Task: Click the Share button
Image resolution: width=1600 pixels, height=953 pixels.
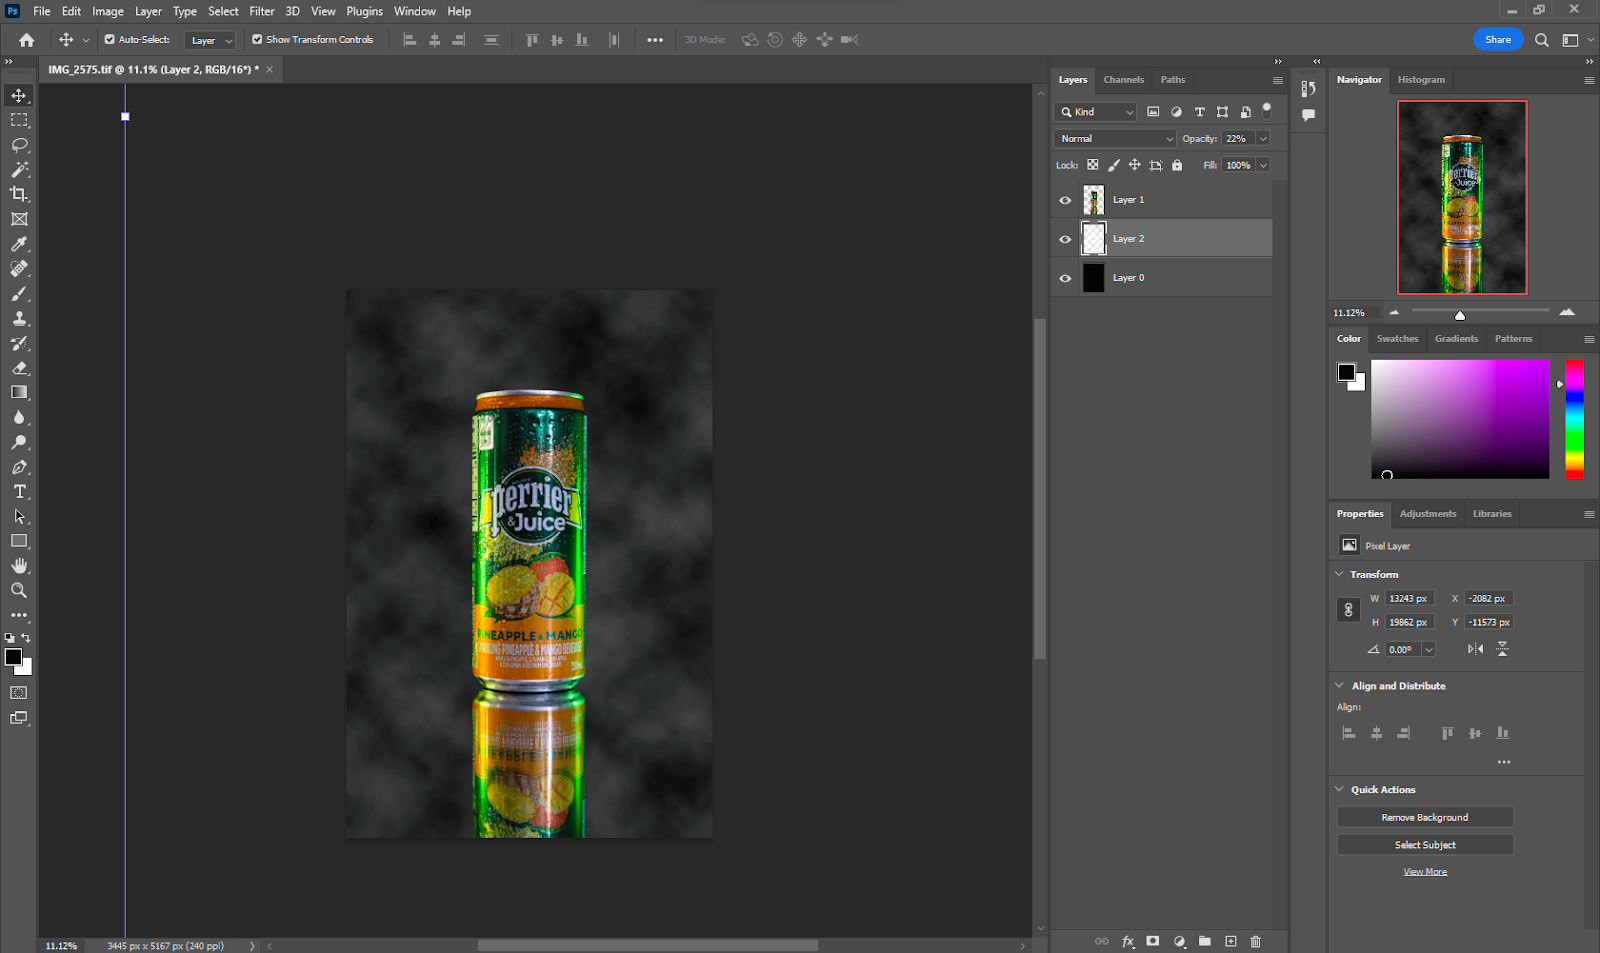Action: point(1498,40)
